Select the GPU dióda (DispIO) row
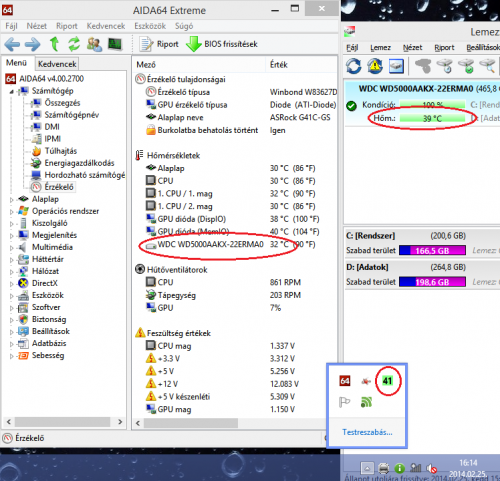This screenshot has width=500, height=481. [x=233, y=219]
